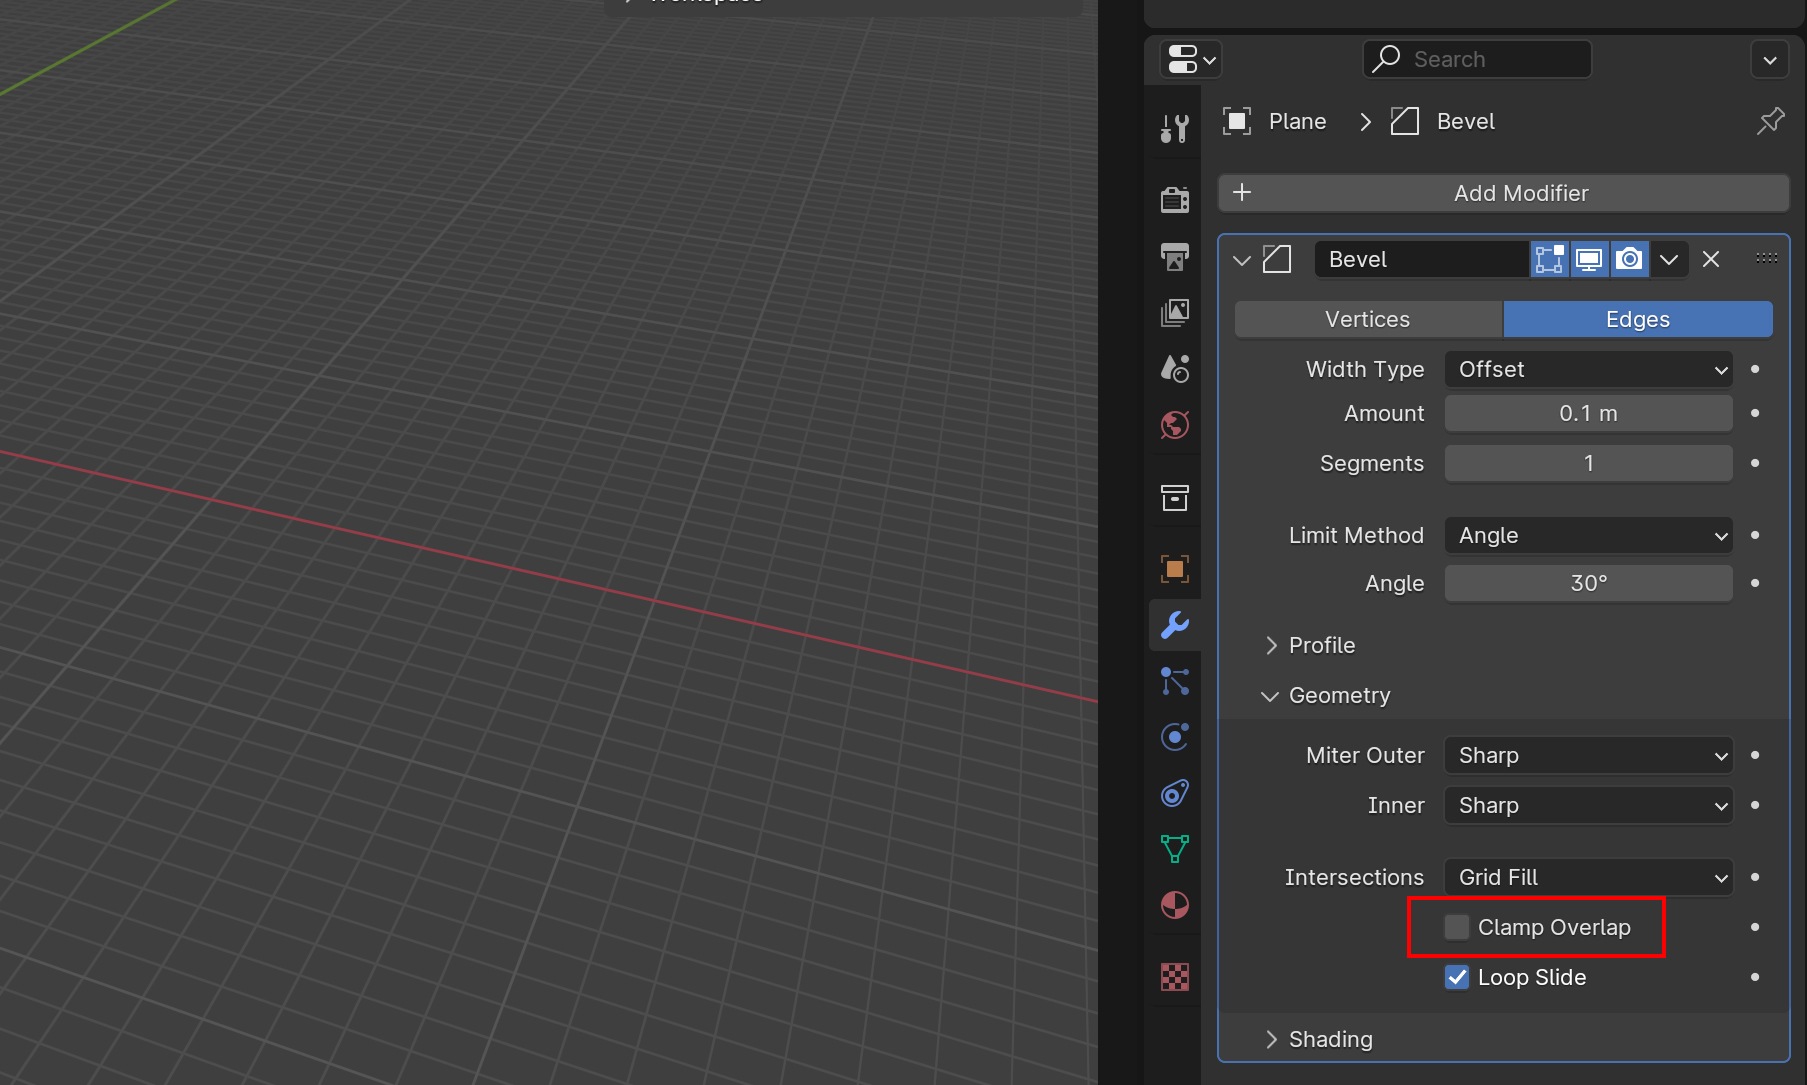Collapse the Bevel modifier panel

coord(1242,260)
